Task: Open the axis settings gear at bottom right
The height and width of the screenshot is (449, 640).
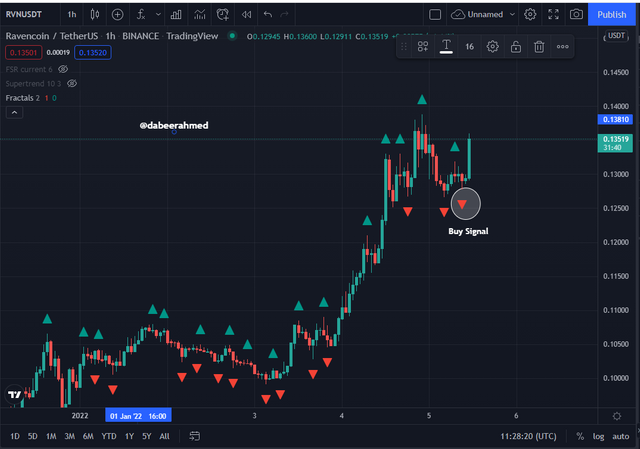Action: 617,416
